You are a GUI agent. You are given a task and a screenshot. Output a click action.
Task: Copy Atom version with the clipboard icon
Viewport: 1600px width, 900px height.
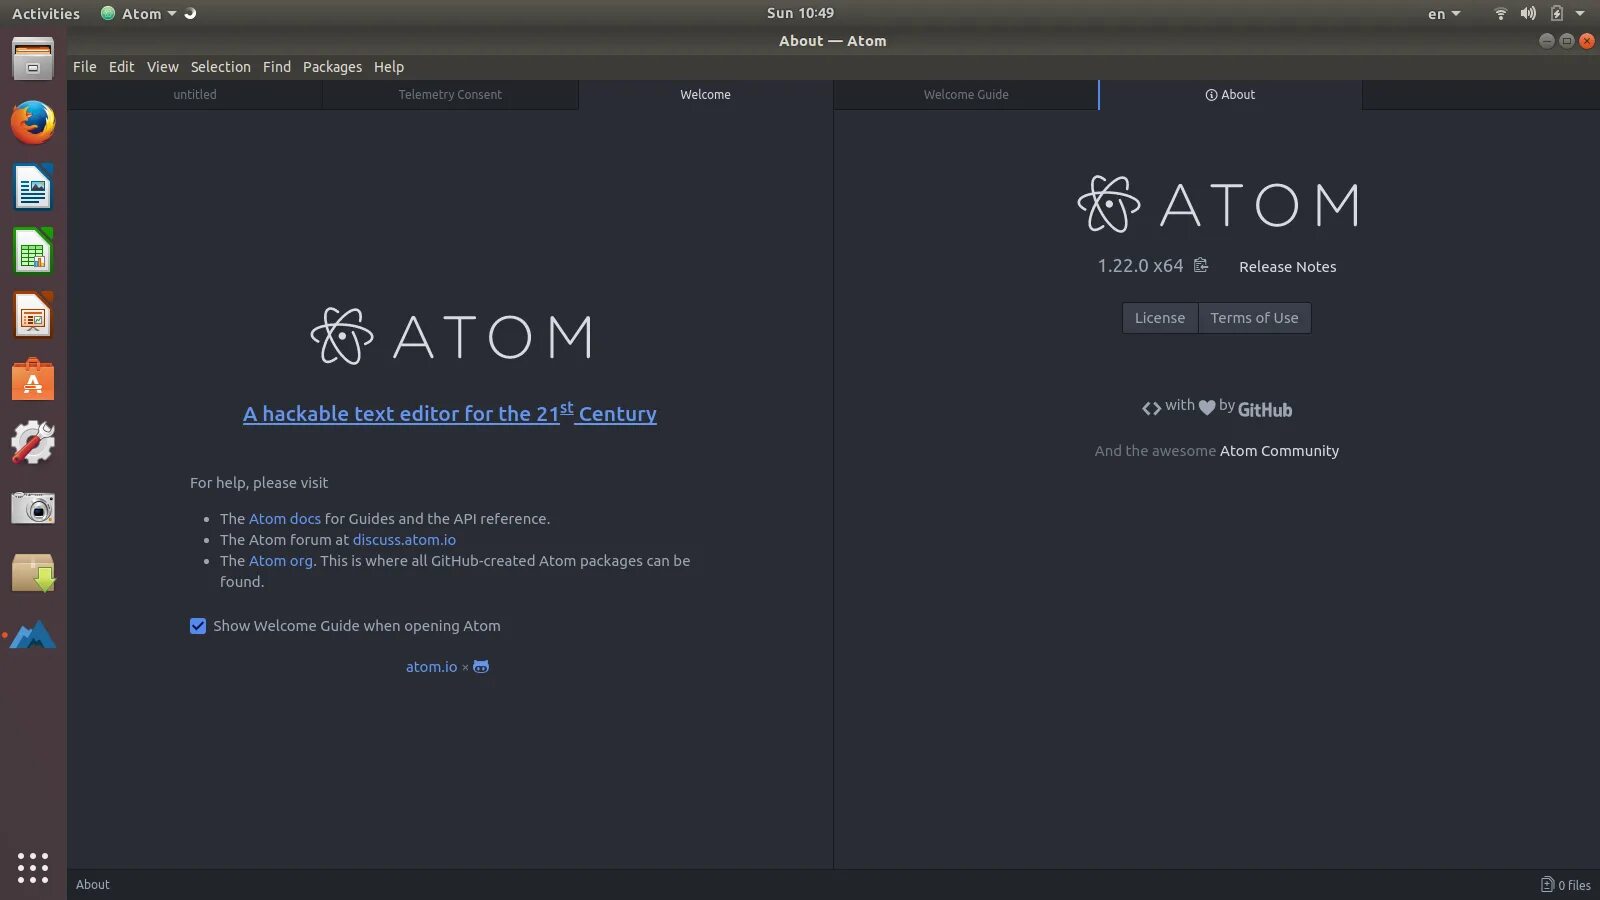coord(1200,265)
